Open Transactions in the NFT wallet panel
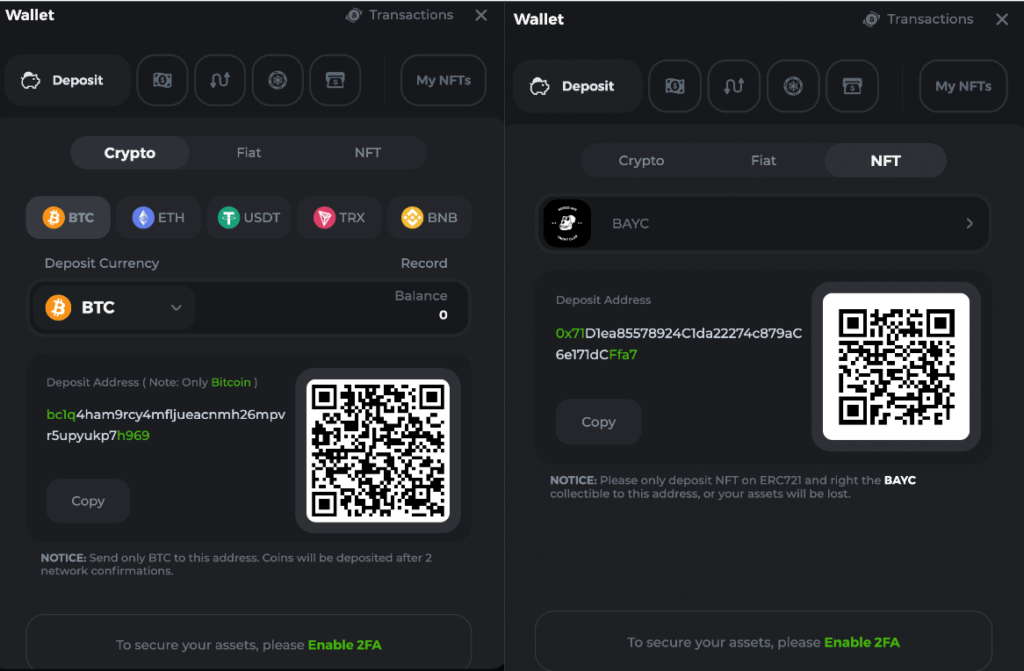 918,19
